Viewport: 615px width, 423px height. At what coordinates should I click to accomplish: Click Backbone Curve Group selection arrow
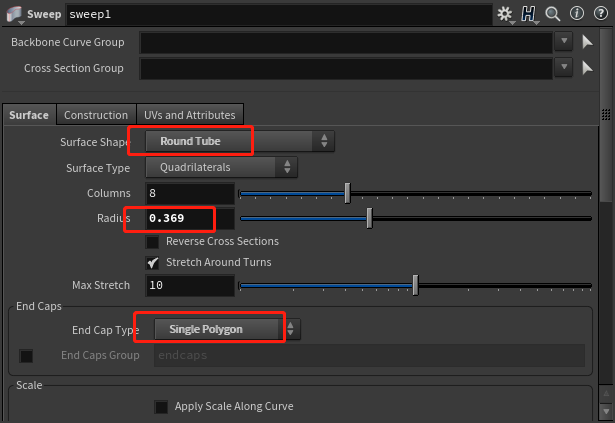point(587,42)
